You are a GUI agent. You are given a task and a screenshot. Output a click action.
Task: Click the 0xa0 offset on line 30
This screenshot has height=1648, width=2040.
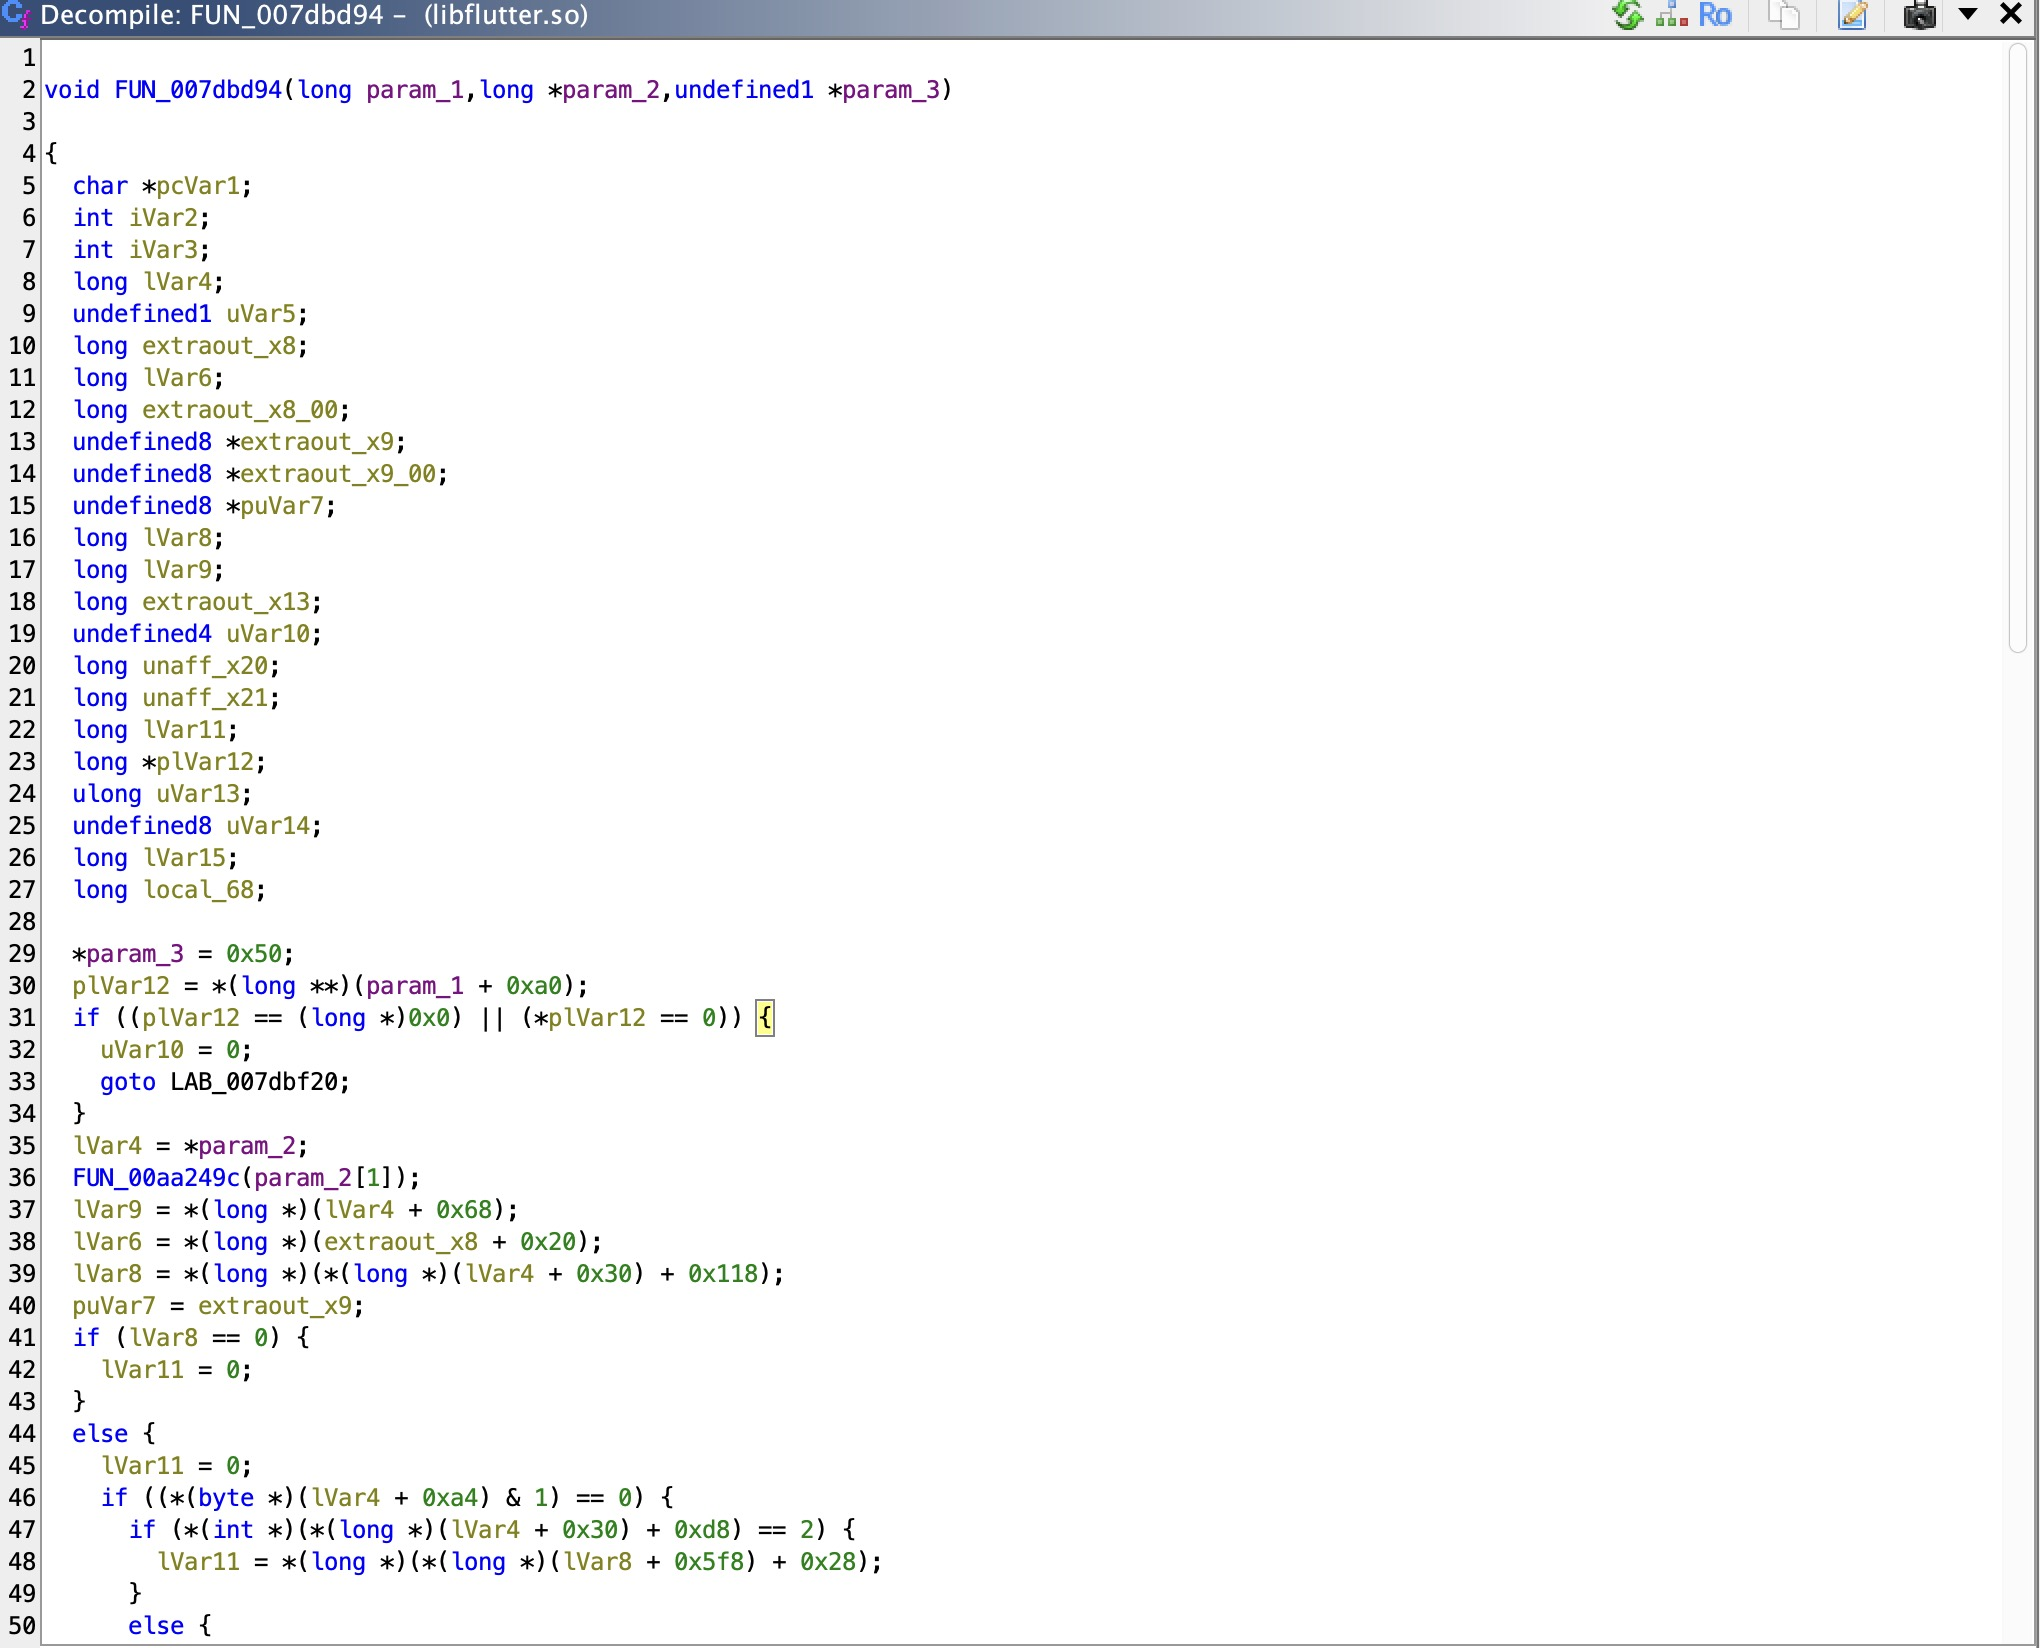click(x=534, y=986)
